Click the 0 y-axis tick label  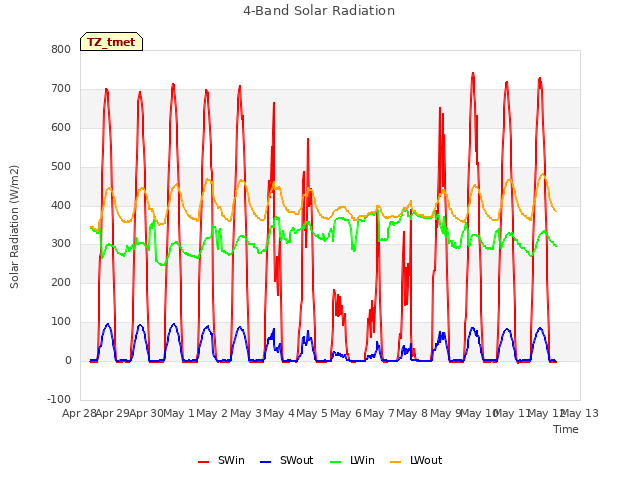[x=68, y=360]
